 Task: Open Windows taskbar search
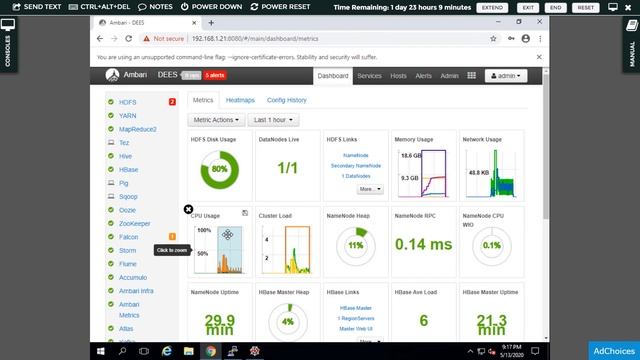click(x=122, y=351)
